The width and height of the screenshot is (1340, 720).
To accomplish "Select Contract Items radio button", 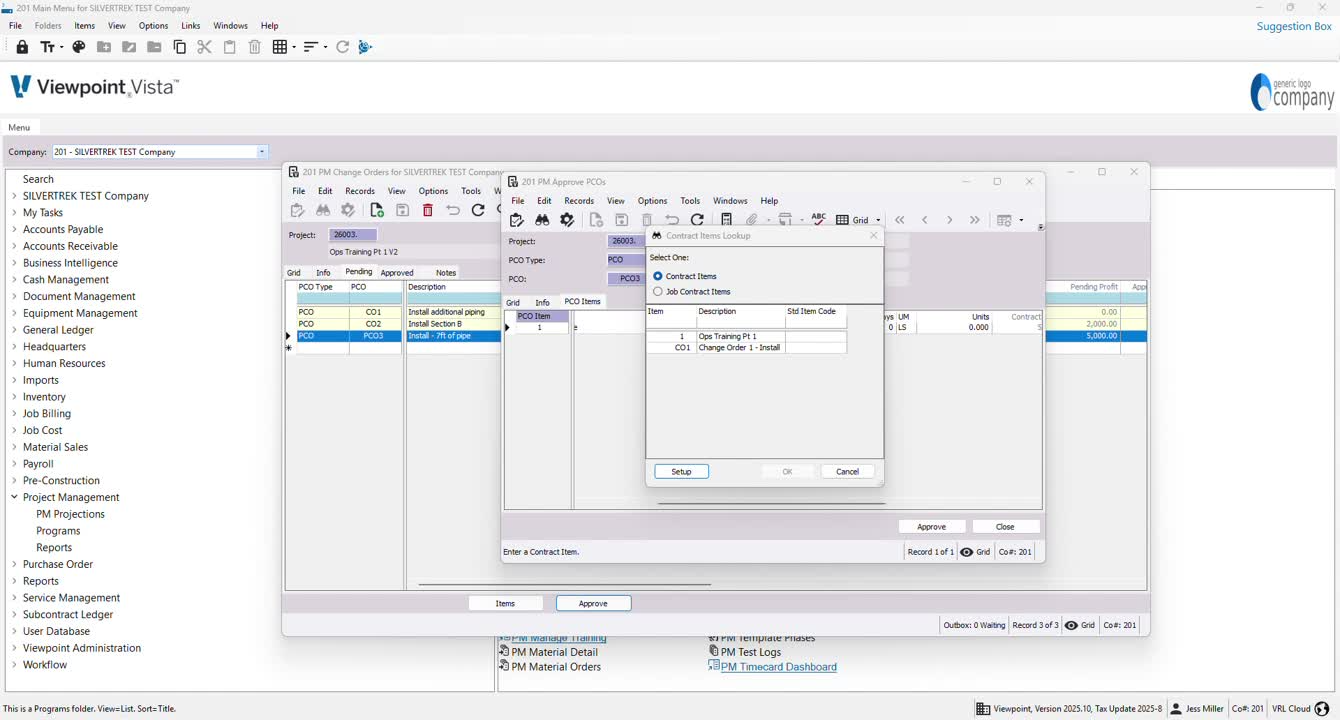I will (658, 276).
